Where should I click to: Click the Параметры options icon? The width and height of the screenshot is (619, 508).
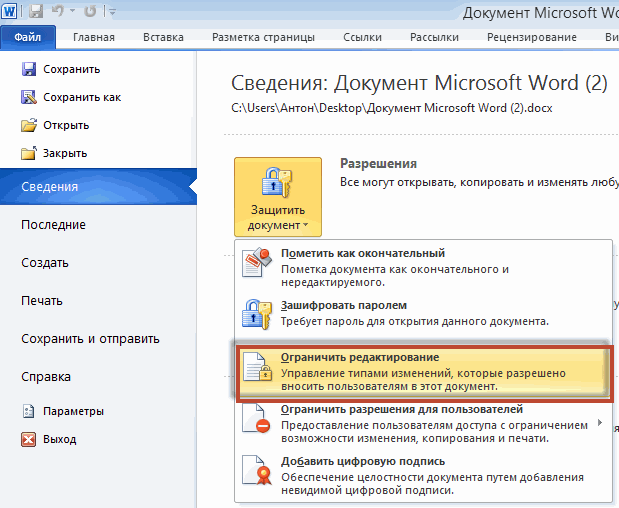[28, 411]
